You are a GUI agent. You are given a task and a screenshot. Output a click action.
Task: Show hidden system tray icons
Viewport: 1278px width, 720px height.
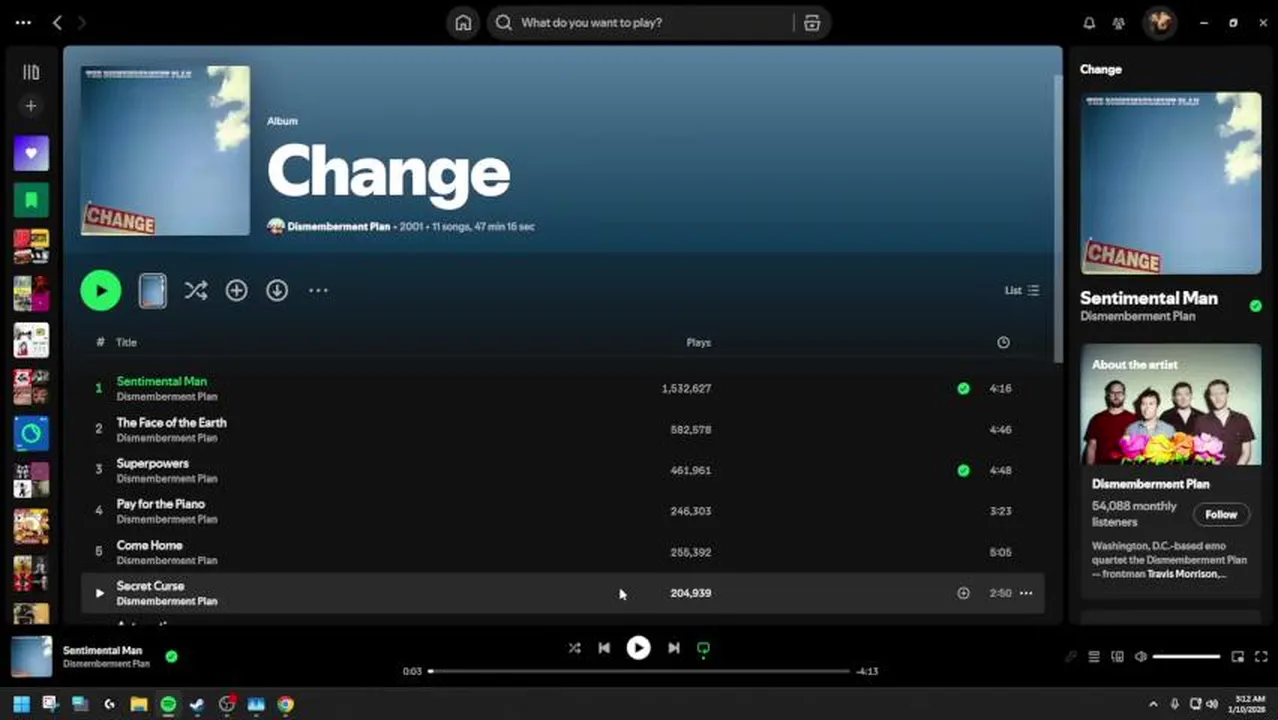[x=1152, y=704]
